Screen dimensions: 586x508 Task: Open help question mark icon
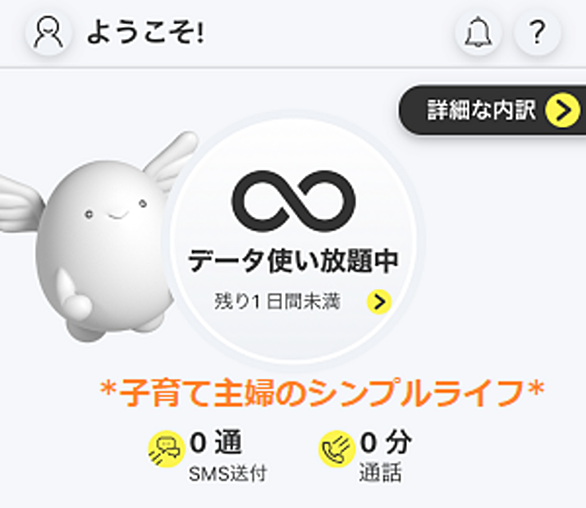537,33
